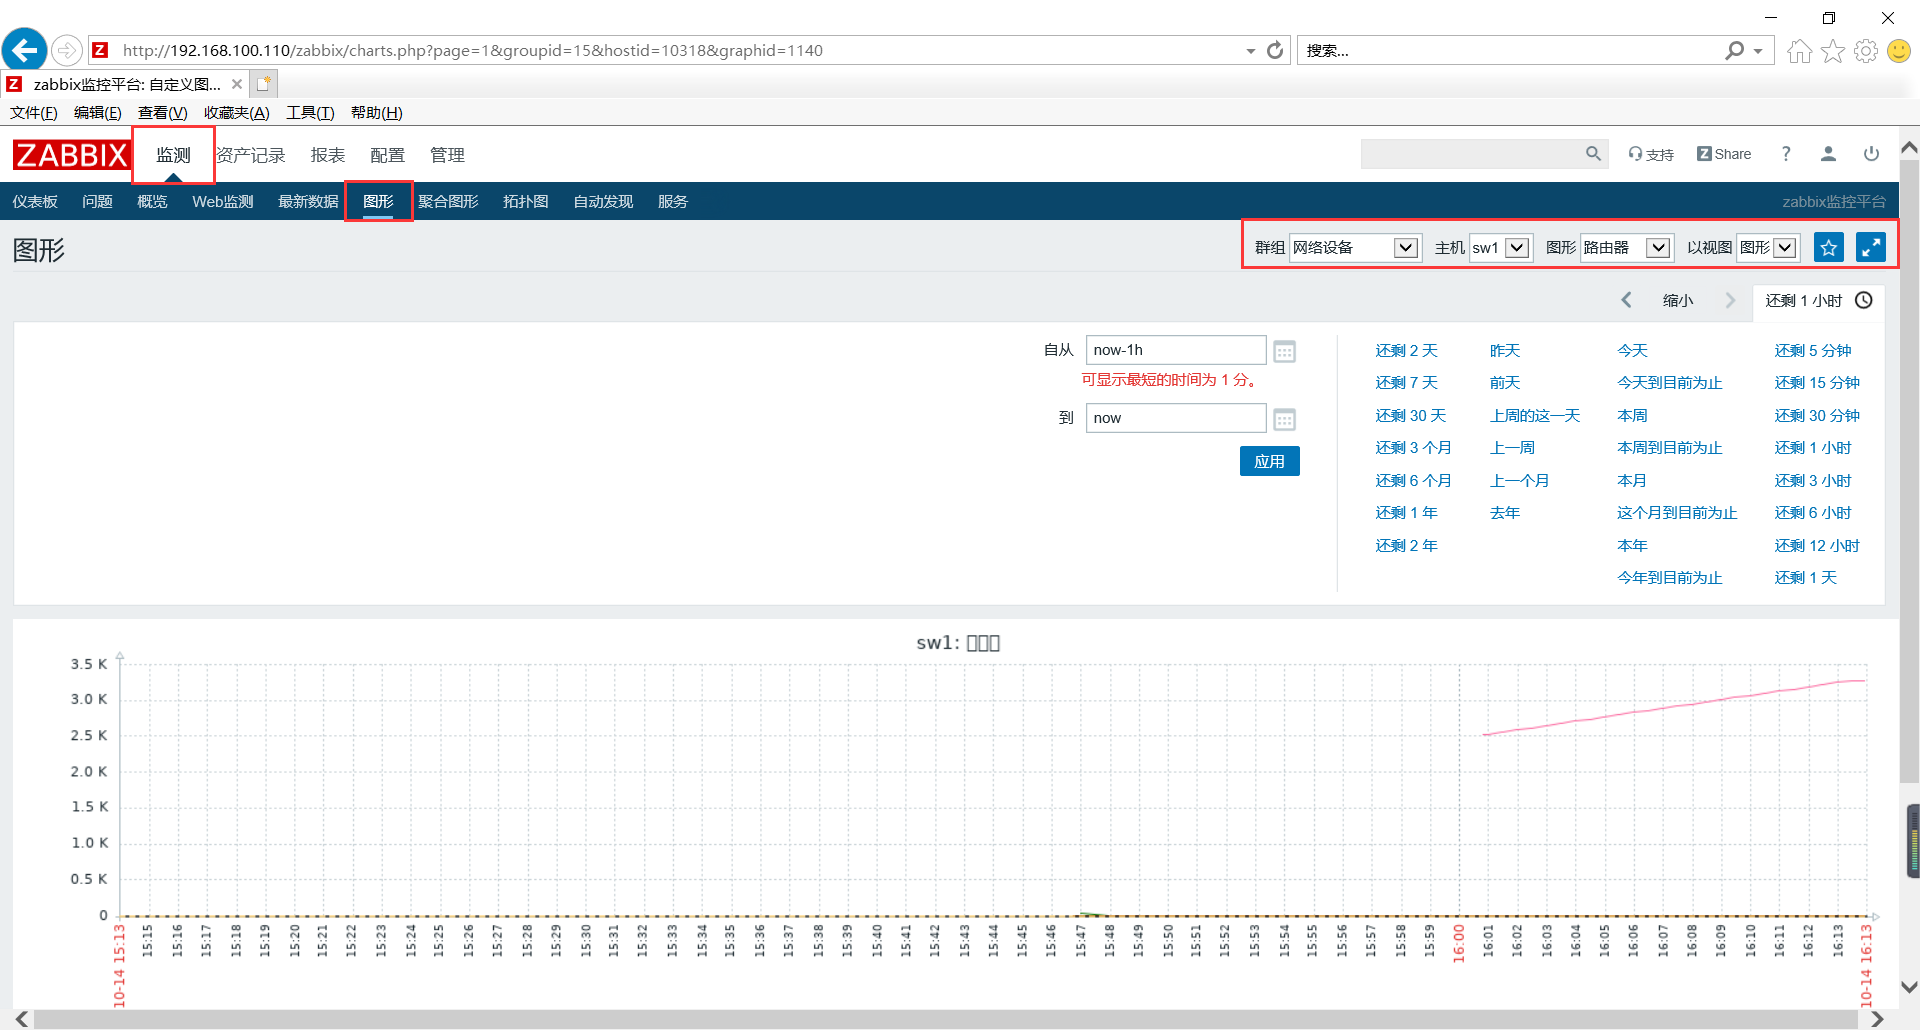This screenshot has width=1920, height=1030.
Task: Open the 仪表板 submenu item
Action: [35, 201]
